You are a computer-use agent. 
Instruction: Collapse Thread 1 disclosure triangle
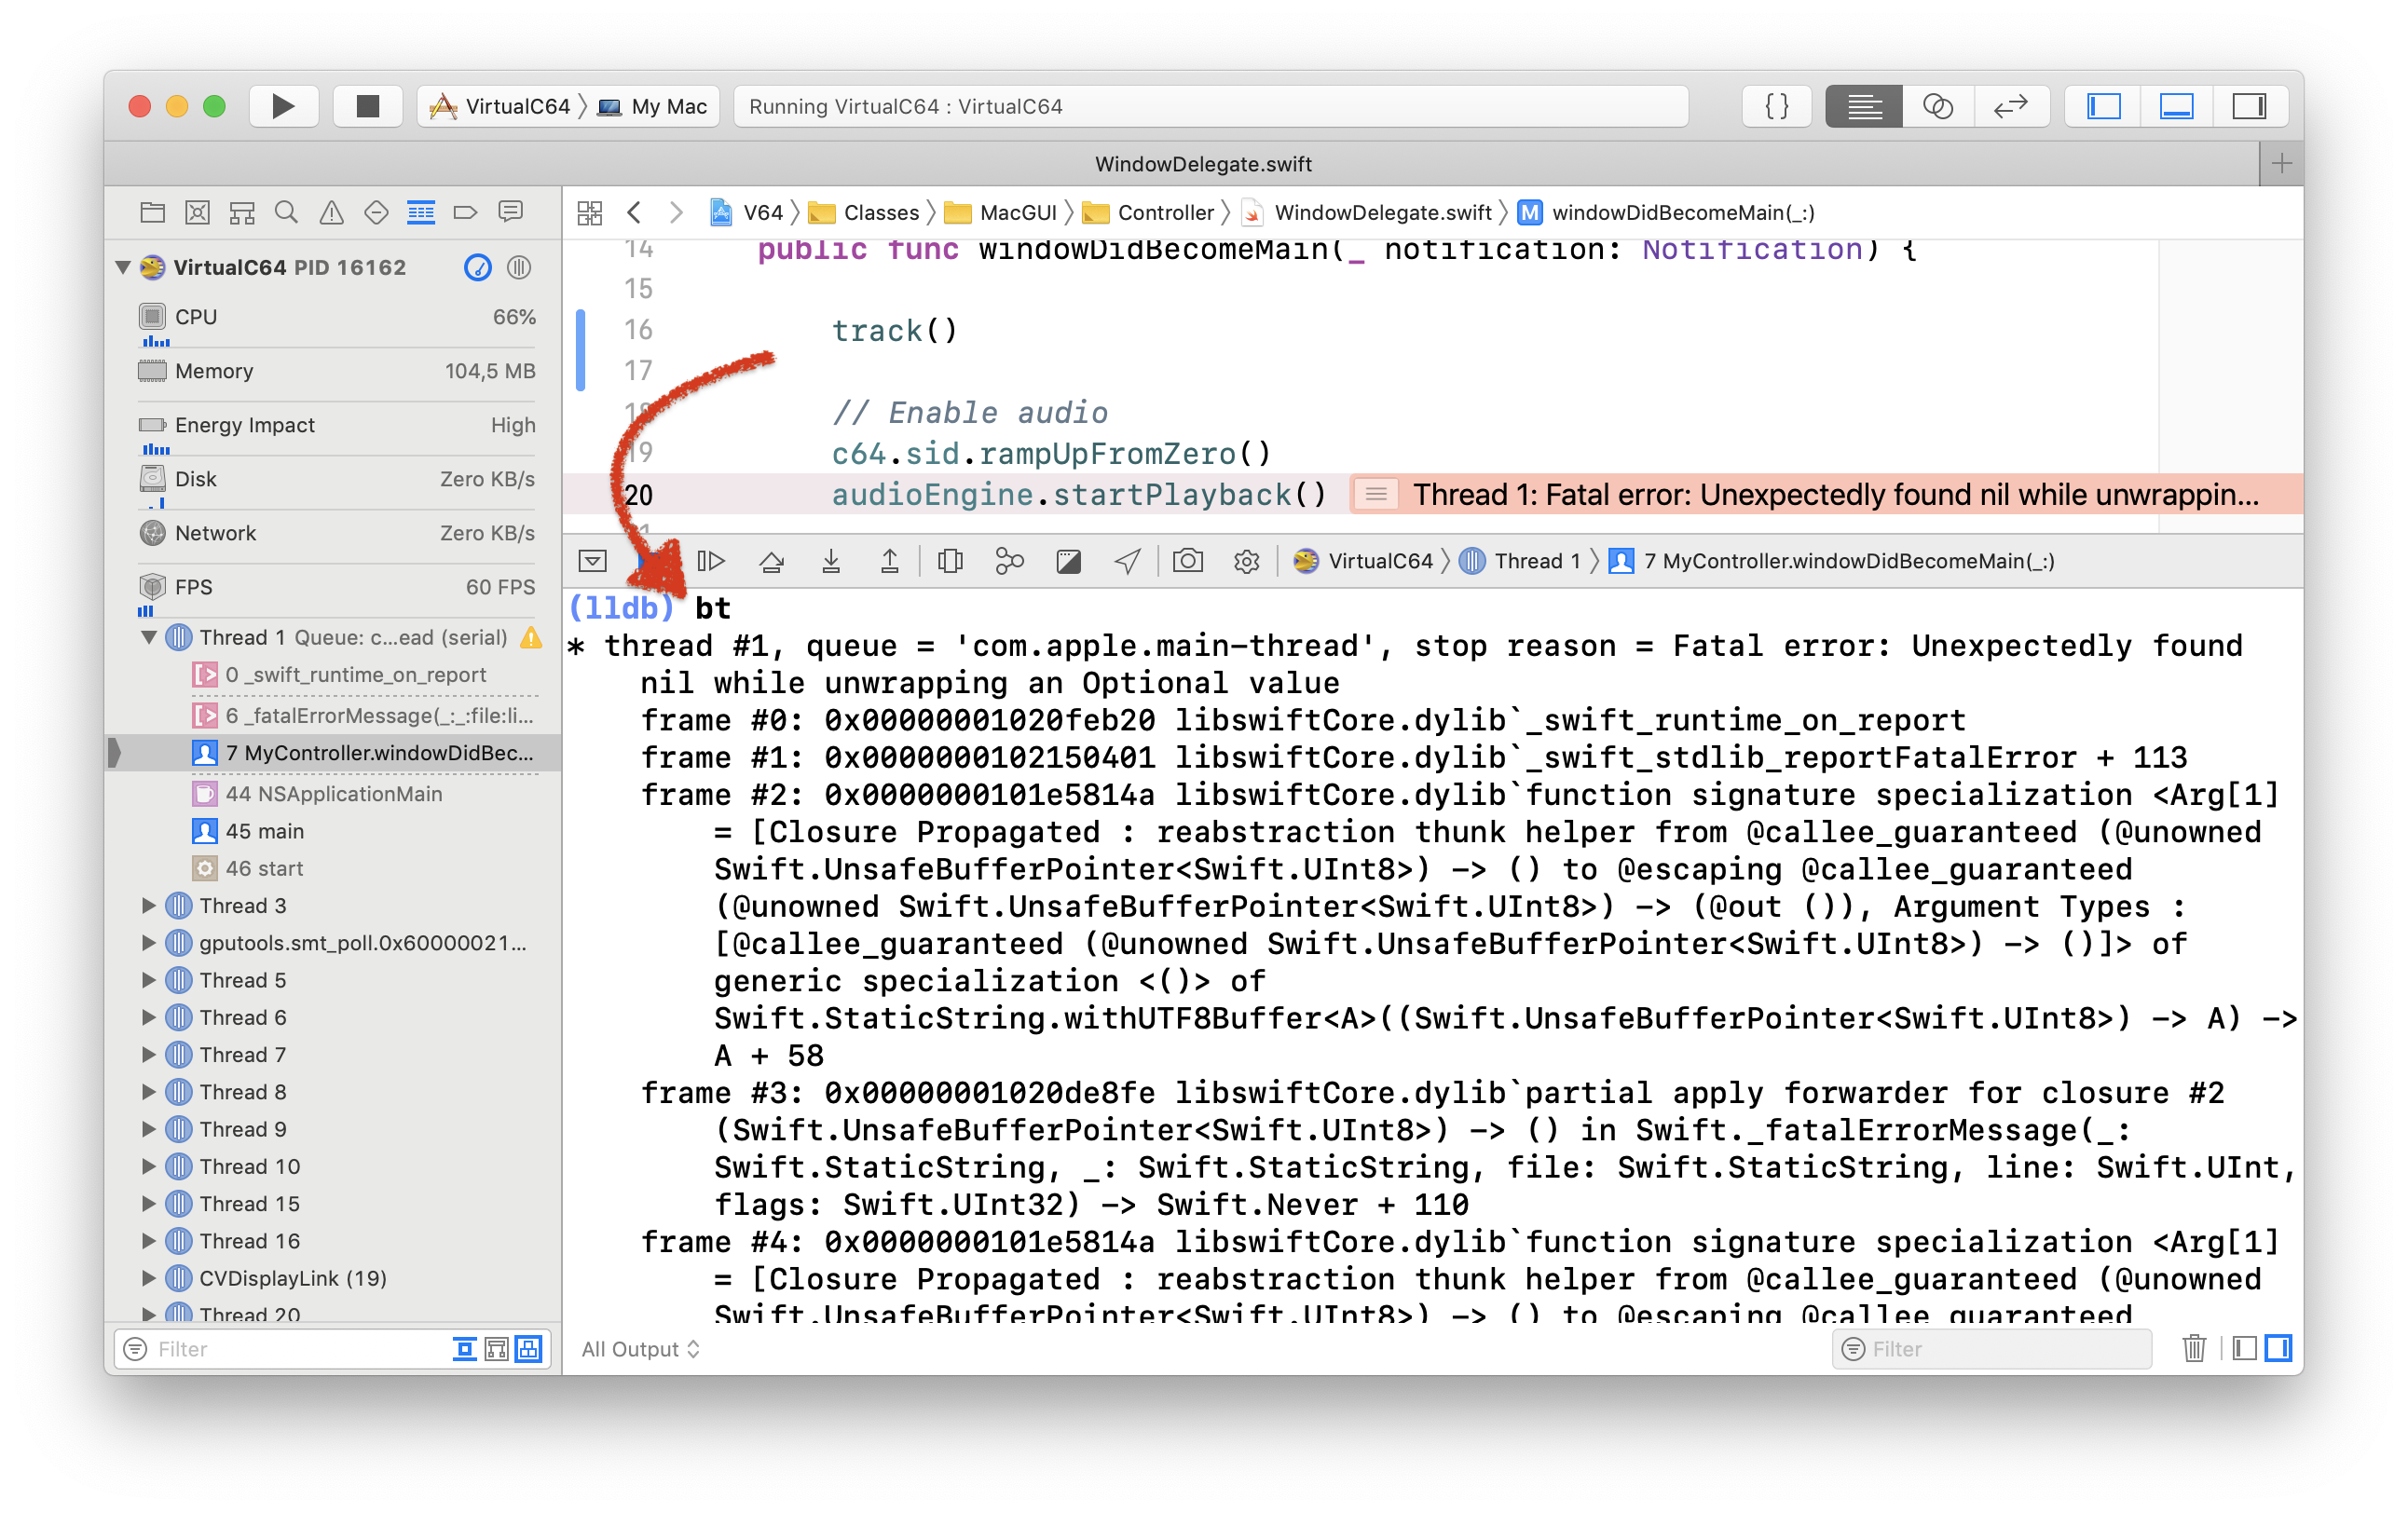click(149, 638)
